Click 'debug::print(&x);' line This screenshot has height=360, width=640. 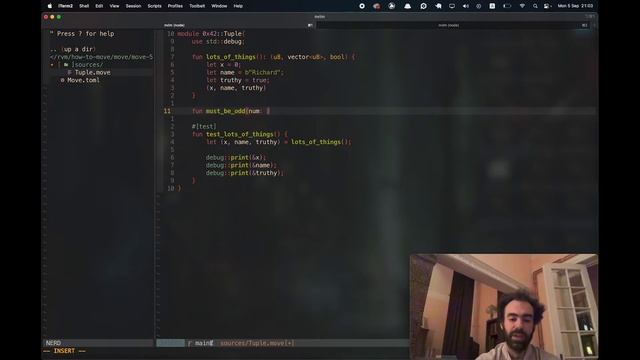click(x=236, y=158)
